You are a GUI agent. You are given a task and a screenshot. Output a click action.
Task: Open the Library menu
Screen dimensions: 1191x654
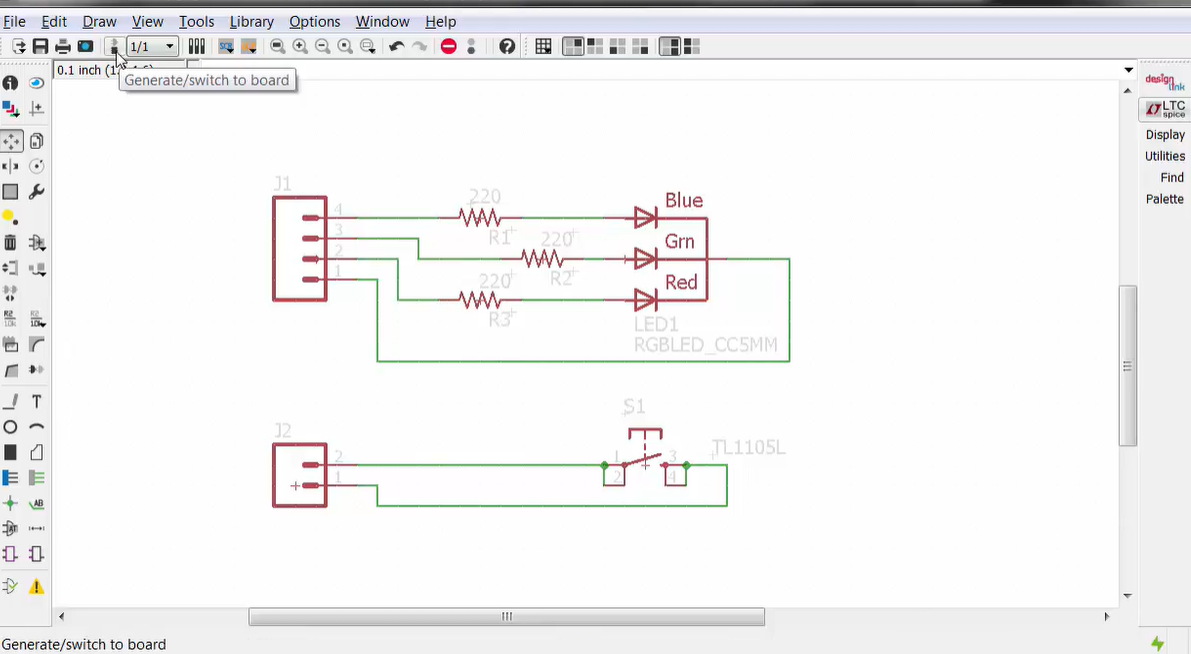point(251,21)
